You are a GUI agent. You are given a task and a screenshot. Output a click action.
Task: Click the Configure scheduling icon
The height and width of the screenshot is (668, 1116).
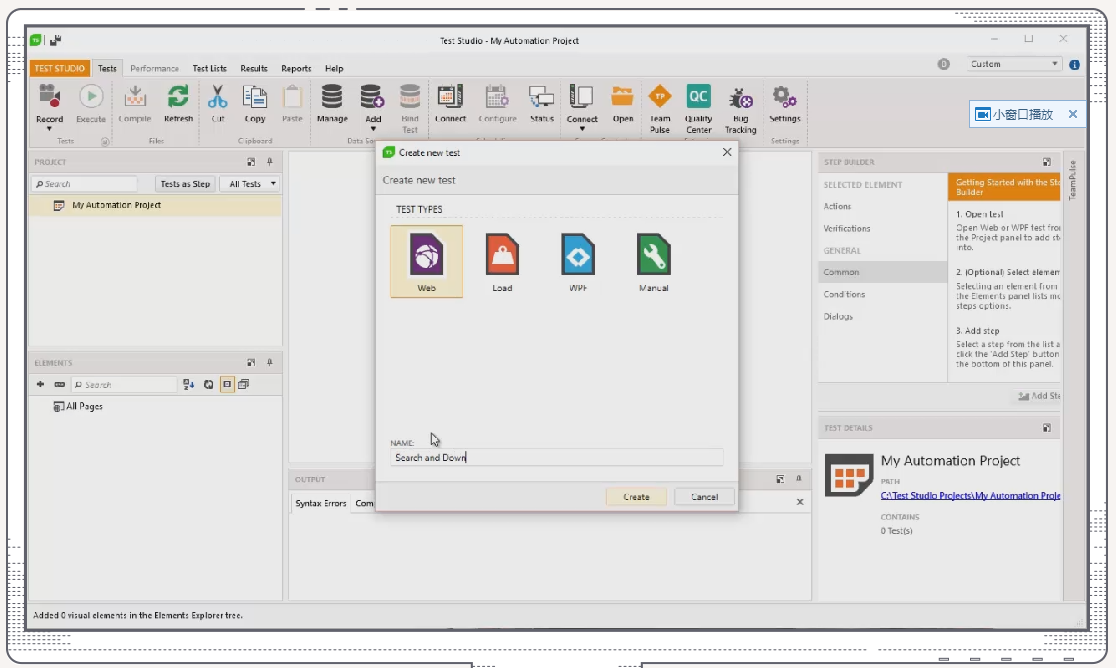tap(497, 97)
